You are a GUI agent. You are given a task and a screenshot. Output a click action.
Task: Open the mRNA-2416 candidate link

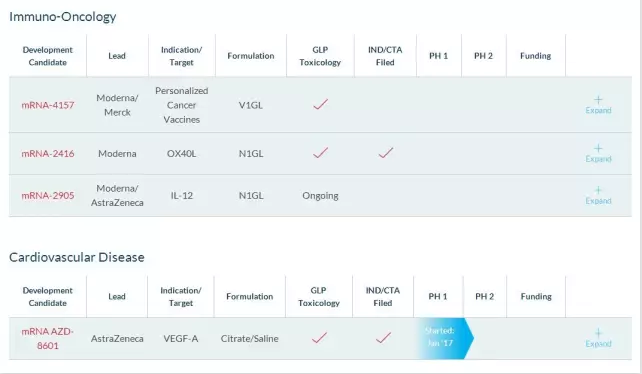[48, 154]
